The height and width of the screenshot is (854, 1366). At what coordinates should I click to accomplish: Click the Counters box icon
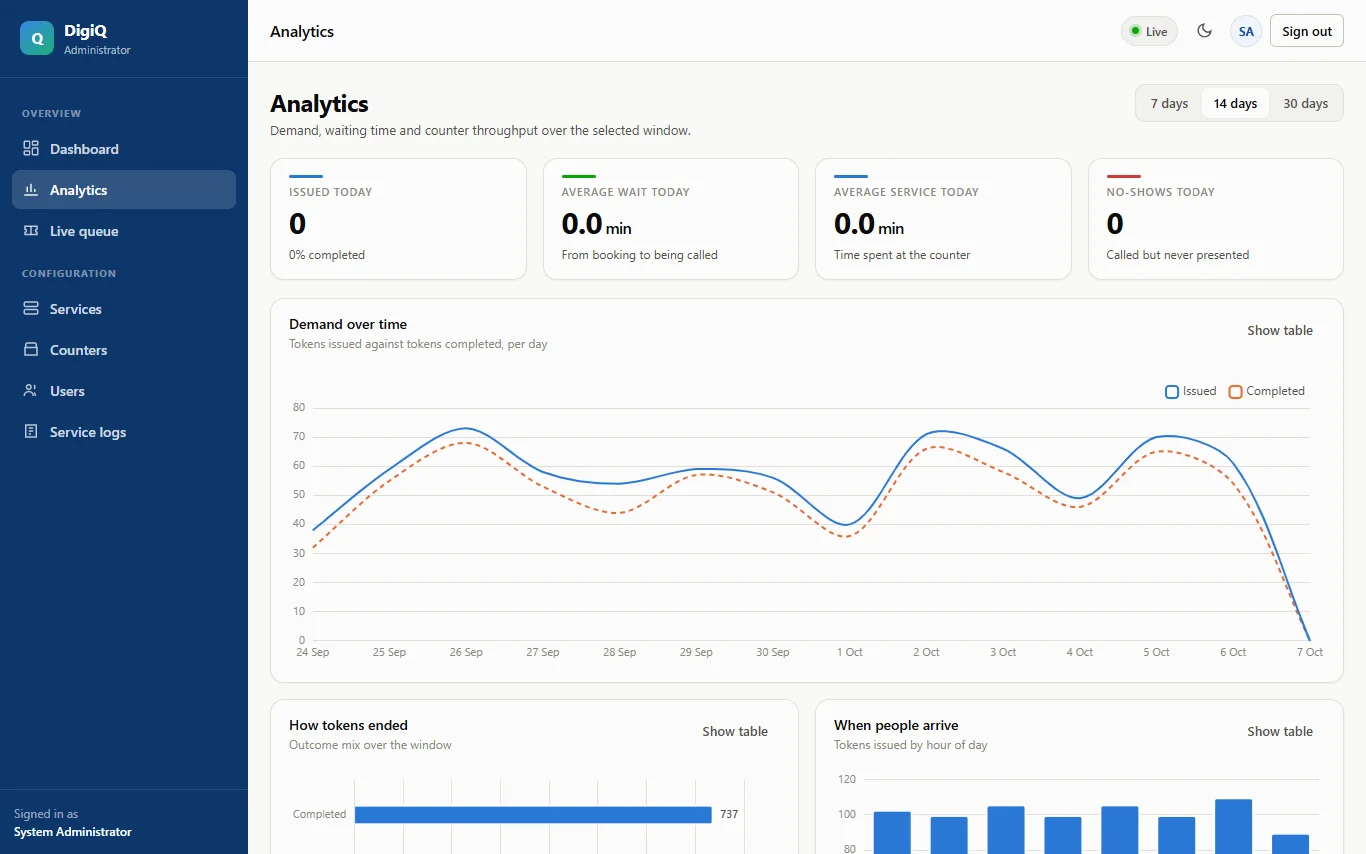tap(31, 350)
